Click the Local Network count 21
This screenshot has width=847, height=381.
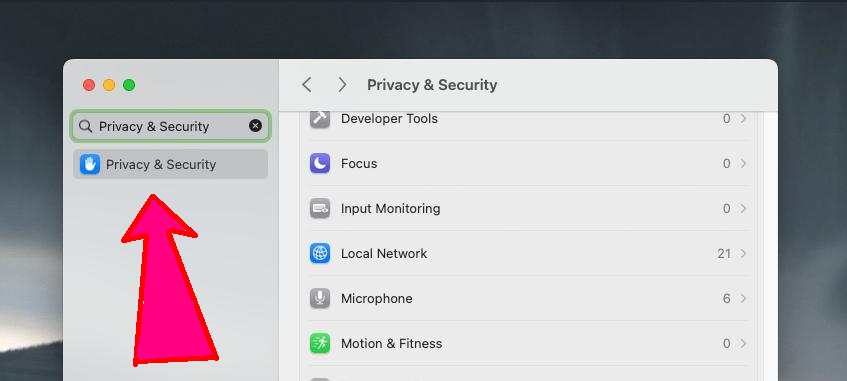[724, 253]
